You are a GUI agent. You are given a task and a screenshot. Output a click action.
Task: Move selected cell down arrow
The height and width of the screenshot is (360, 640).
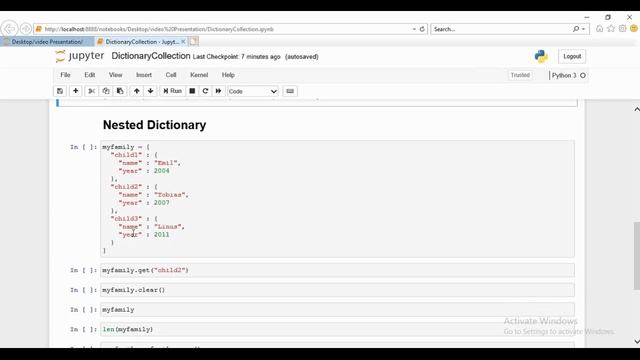pyautogui.click(x=151, y=91)
